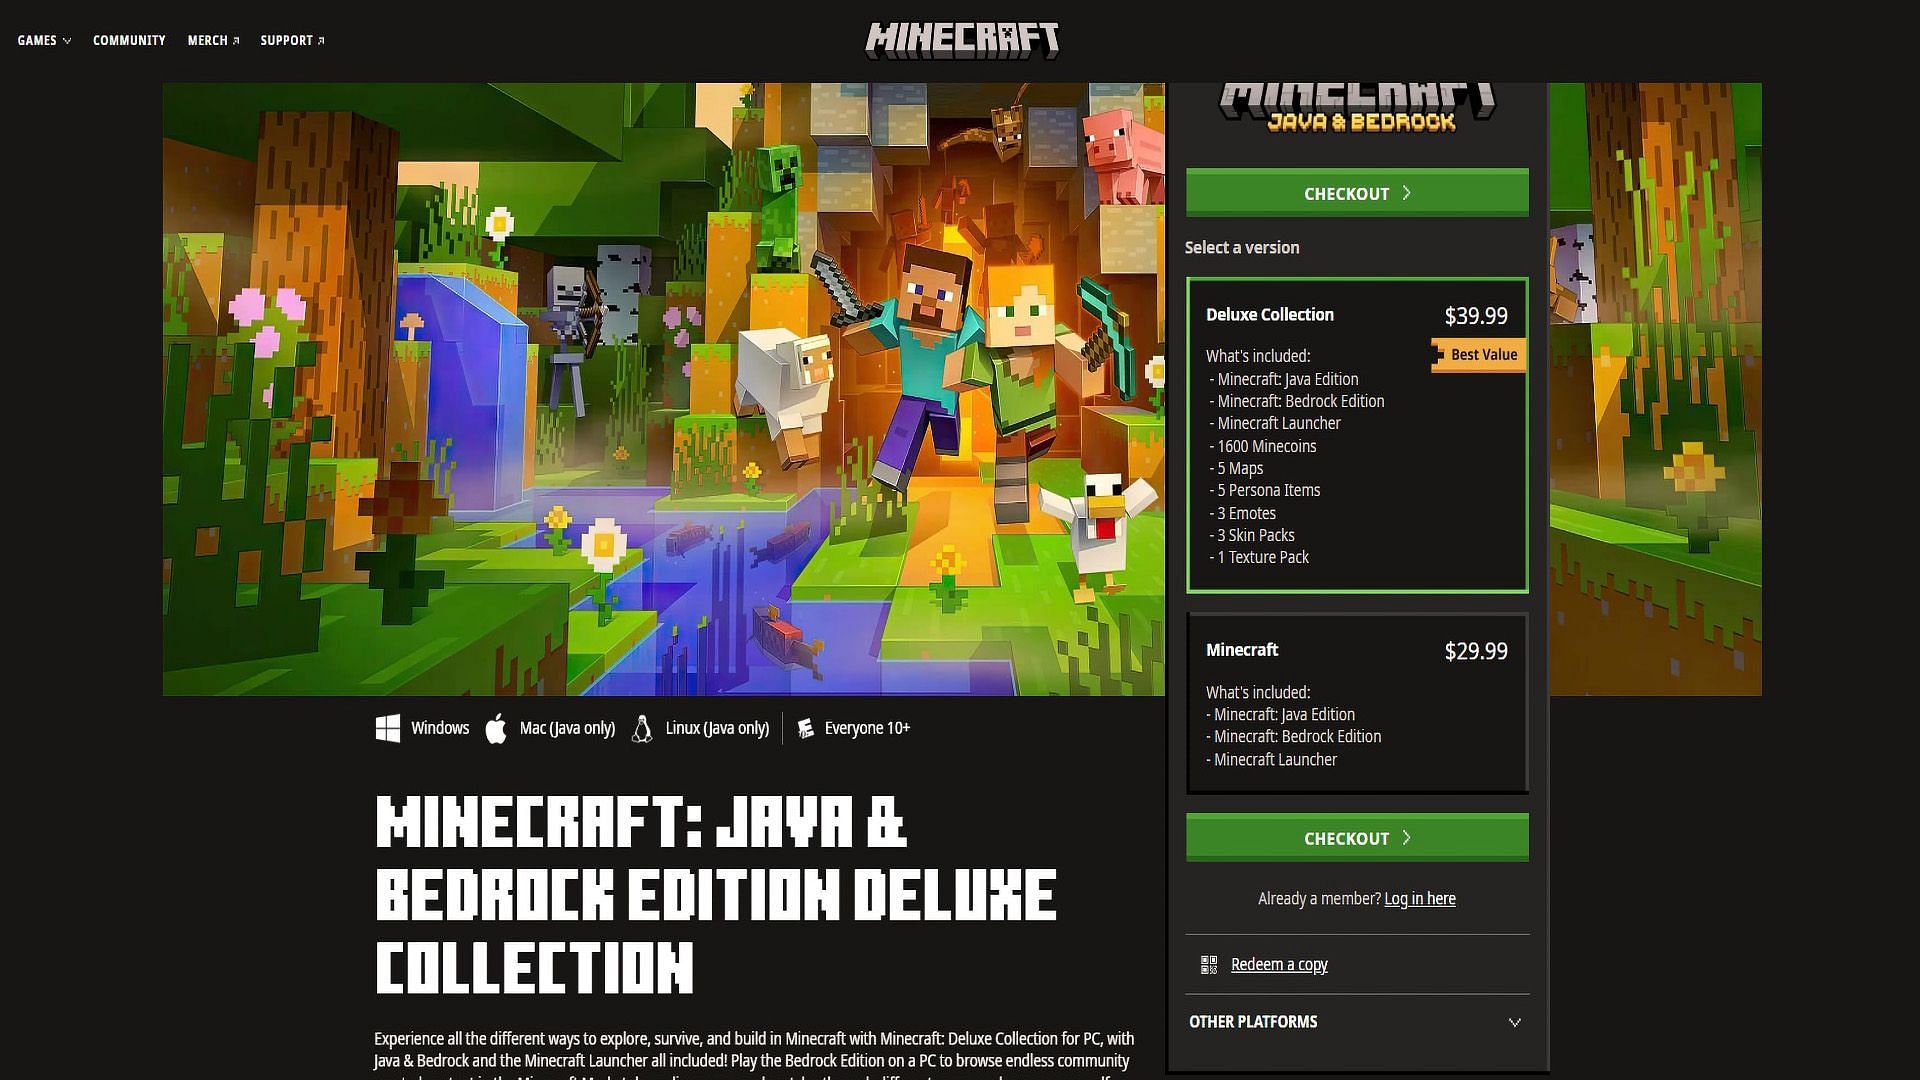Image resolution: width=1920 pixels, height=1080 pixels.
Task: Expand the SUPPORT navigation dropdown
Action: pos(291,40)
